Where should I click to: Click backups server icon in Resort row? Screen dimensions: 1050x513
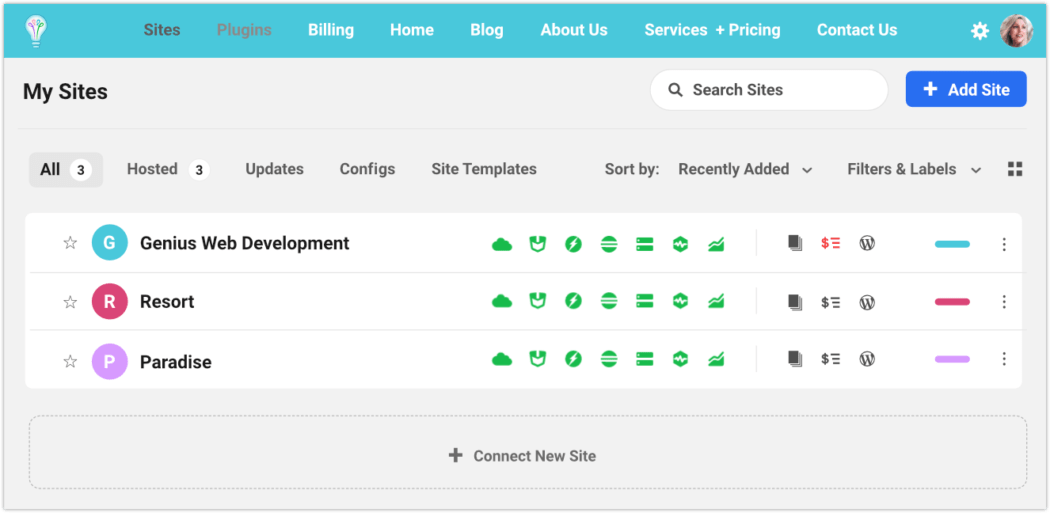pos(644,301)
